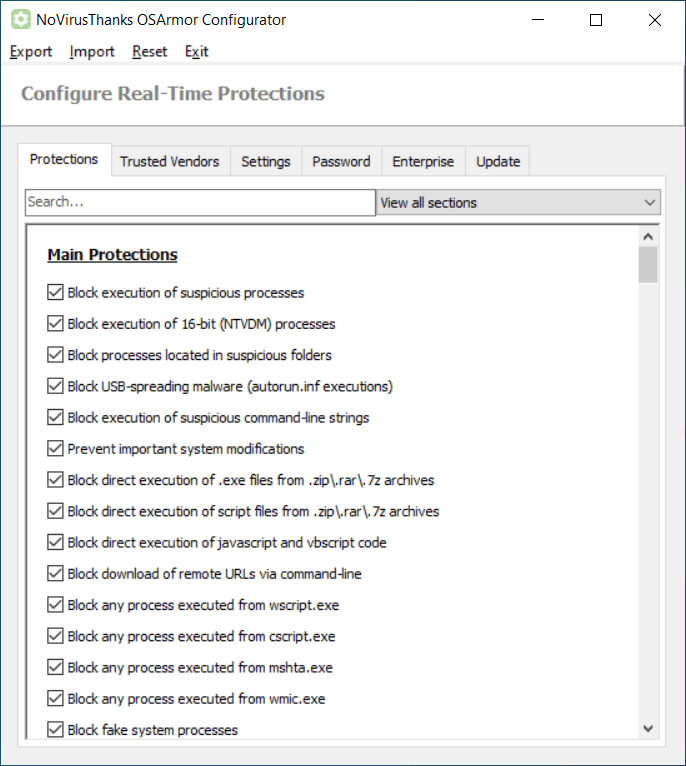Open the Import menu
The image size is (686, 766).
point(92,52)
